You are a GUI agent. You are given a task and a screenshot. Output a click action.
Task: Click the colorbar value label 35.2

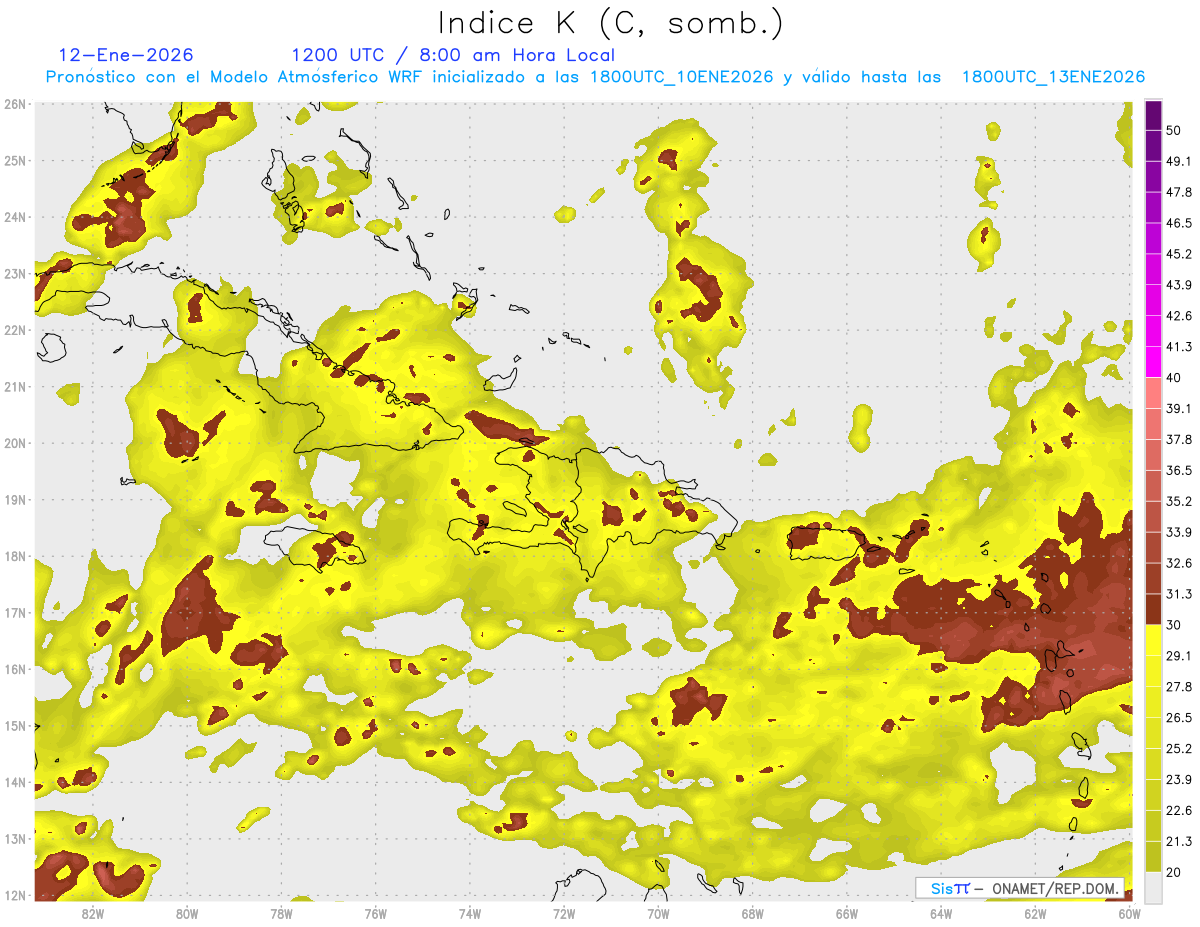pos(1179,501)
